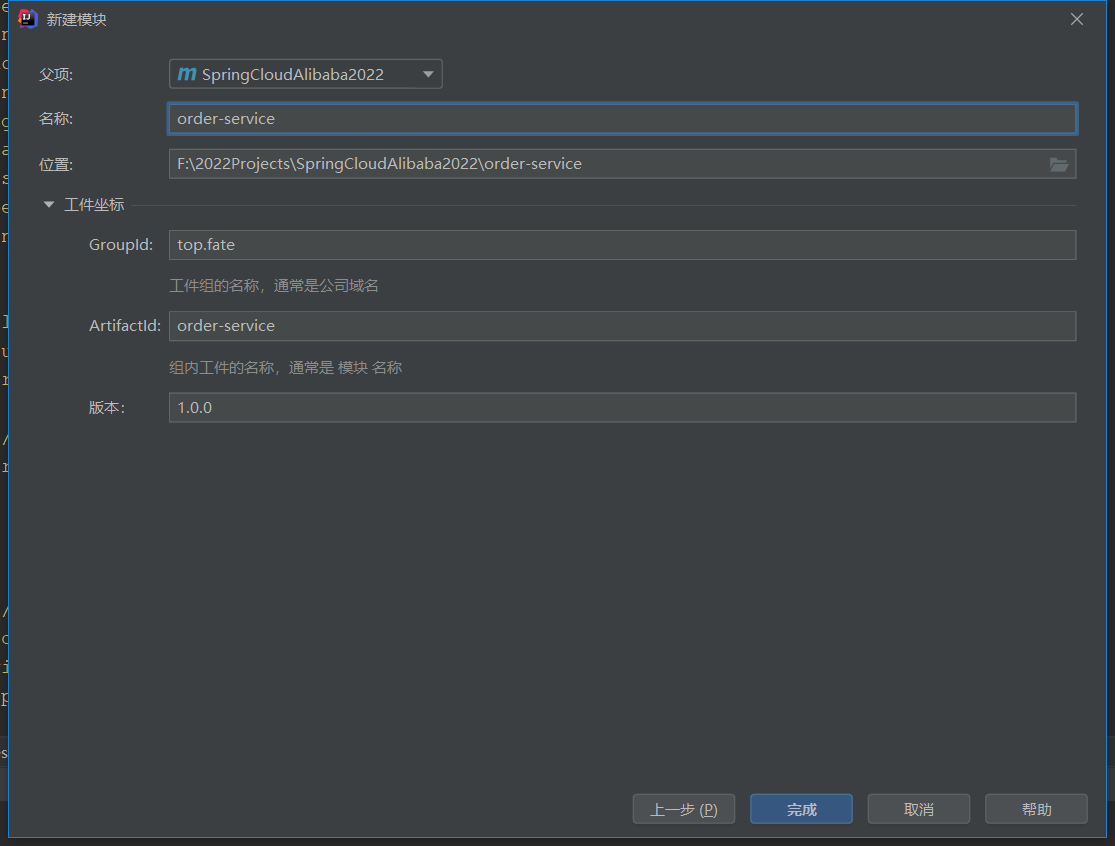Click the 完成 finish button
This screenshot has height=846, width=1115.
coord(801,809)
